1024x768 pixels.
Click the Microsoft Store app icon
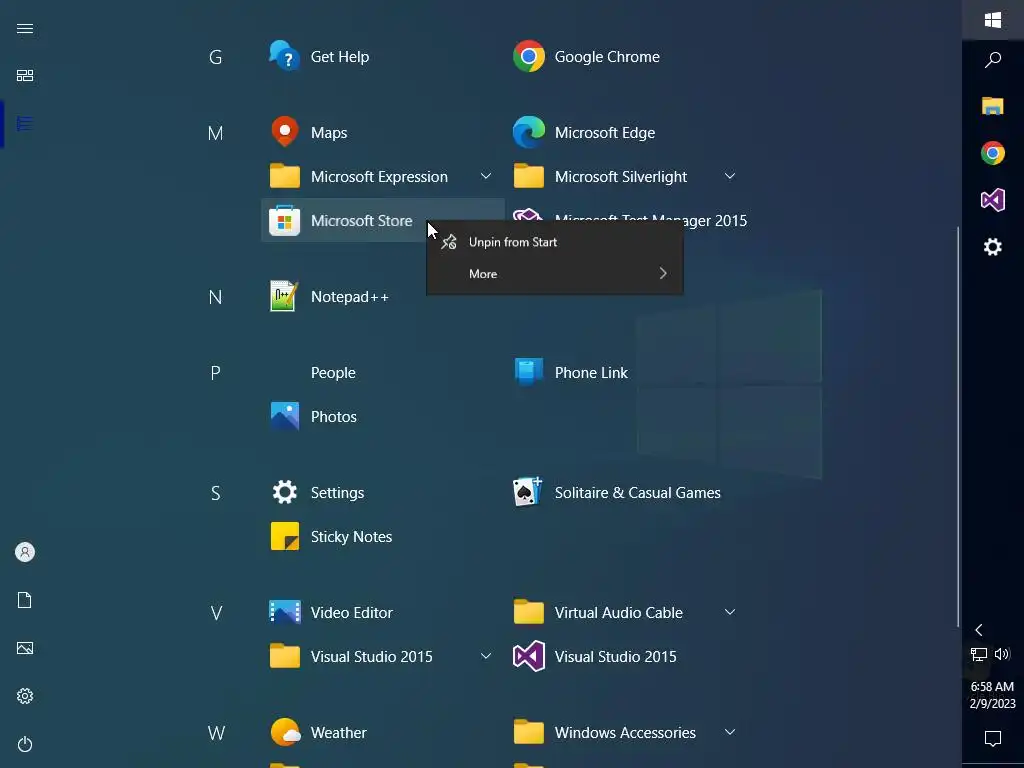(x=285, y=221)
